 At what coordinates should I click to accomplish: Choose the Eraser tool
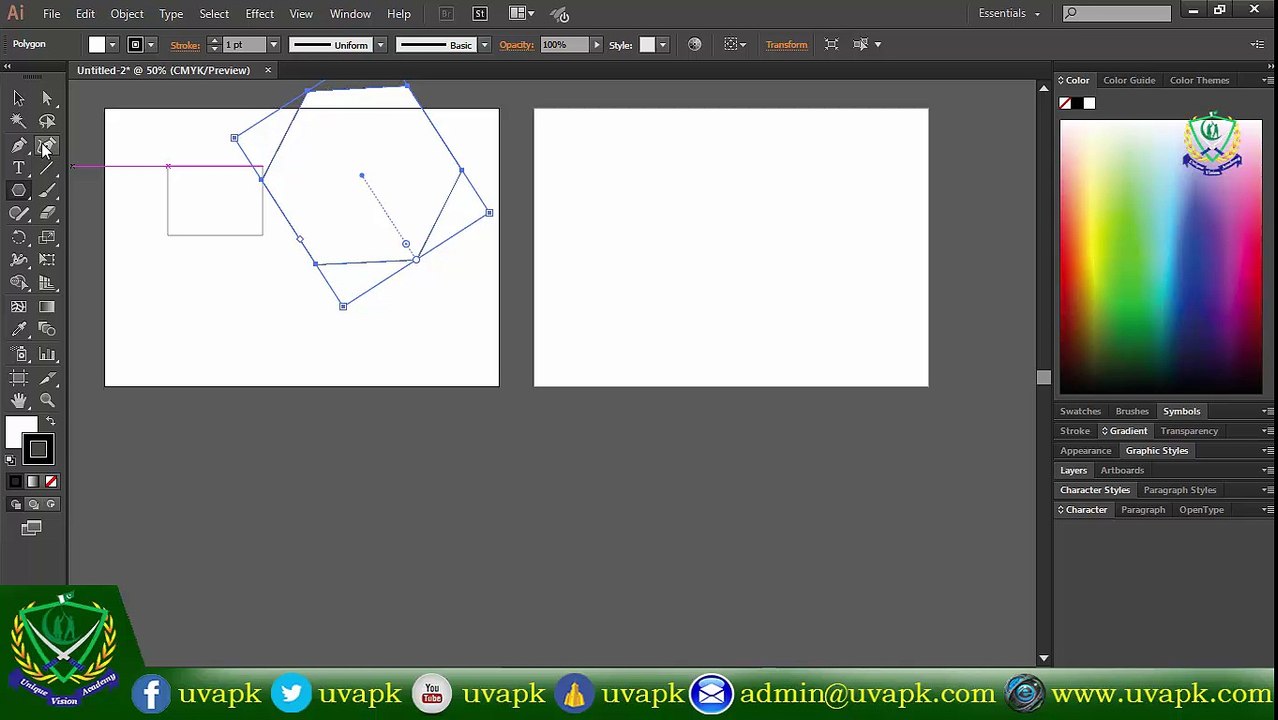pyautogui.click(x=47, y=213)
